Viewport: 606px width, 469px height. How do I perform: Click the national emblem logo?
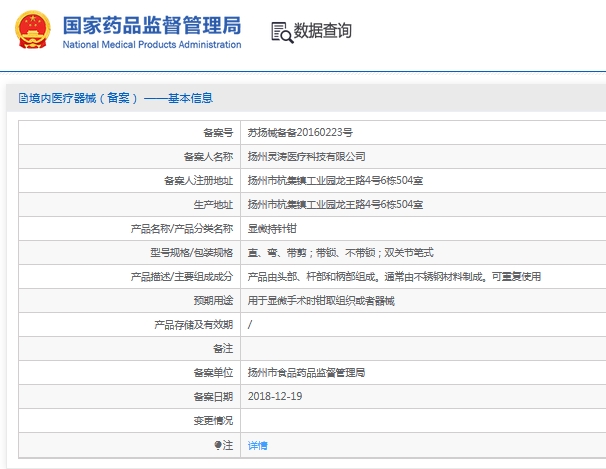[x=32, y=30]
